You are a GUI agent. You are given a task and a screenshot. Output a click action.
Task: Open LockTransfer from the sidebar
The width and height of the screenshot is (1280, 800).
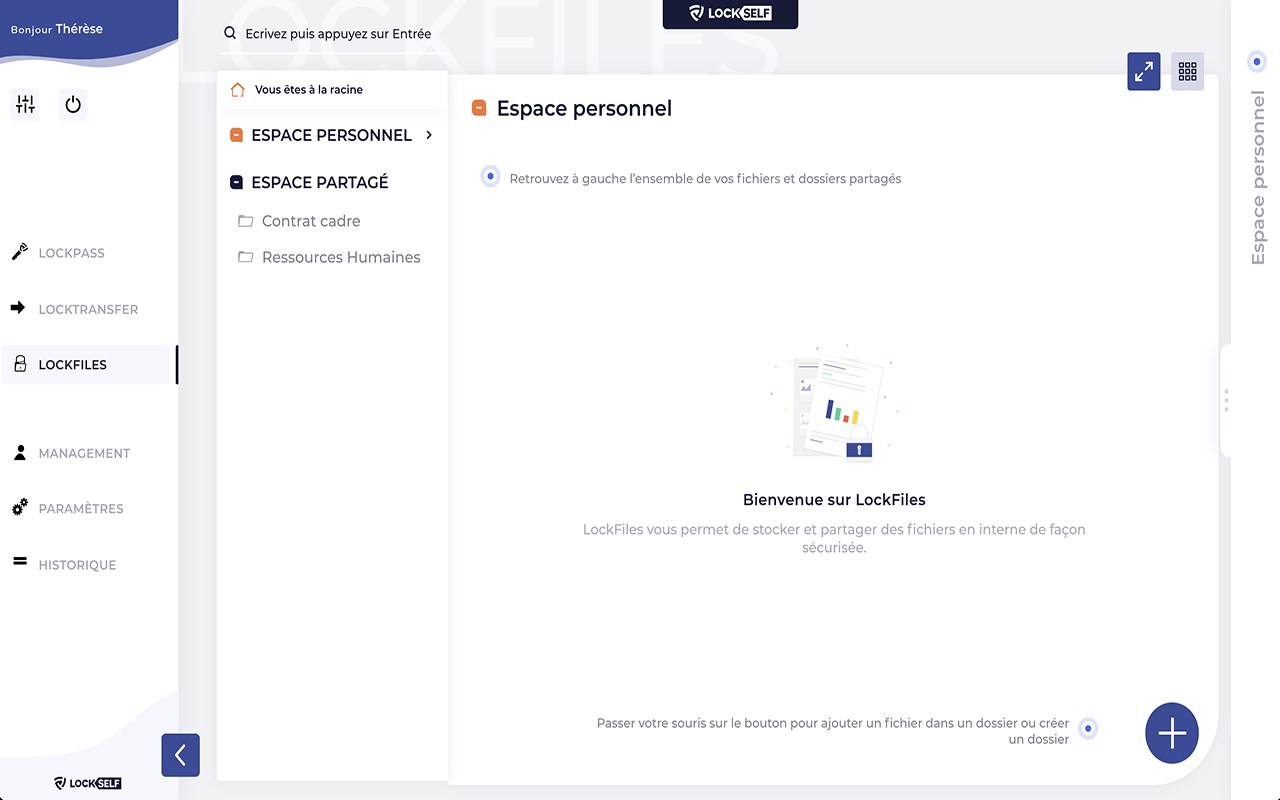tap(88, 309)
